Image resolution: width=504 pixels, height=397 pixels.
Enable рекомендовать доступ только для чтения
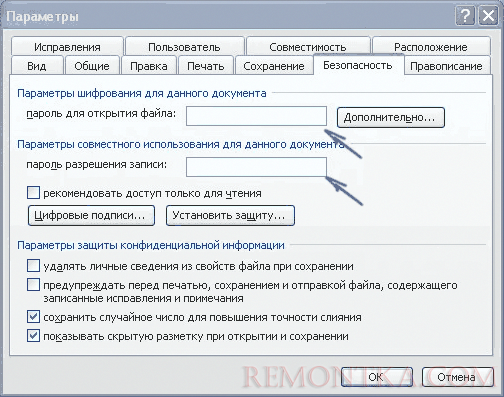(x=33, y=193)
